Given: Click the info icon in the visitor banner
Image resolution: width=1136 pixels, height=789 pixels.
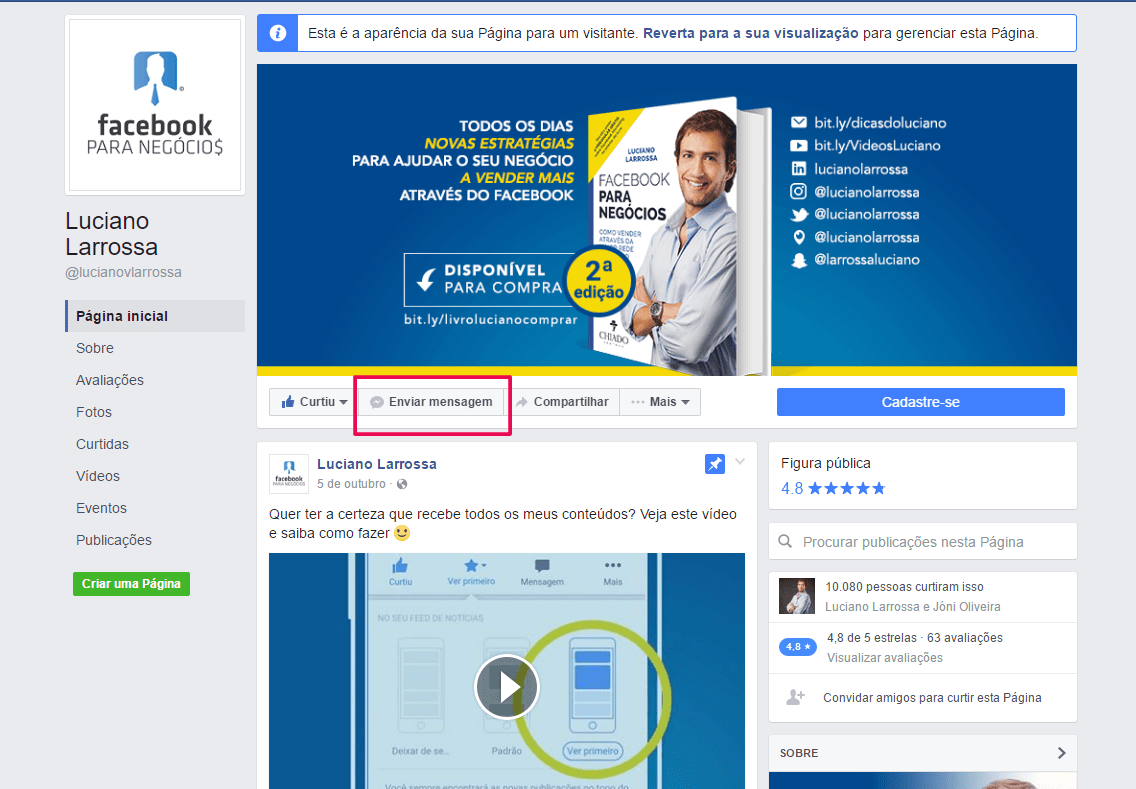Looking at the screenshot, I should 277,33.
